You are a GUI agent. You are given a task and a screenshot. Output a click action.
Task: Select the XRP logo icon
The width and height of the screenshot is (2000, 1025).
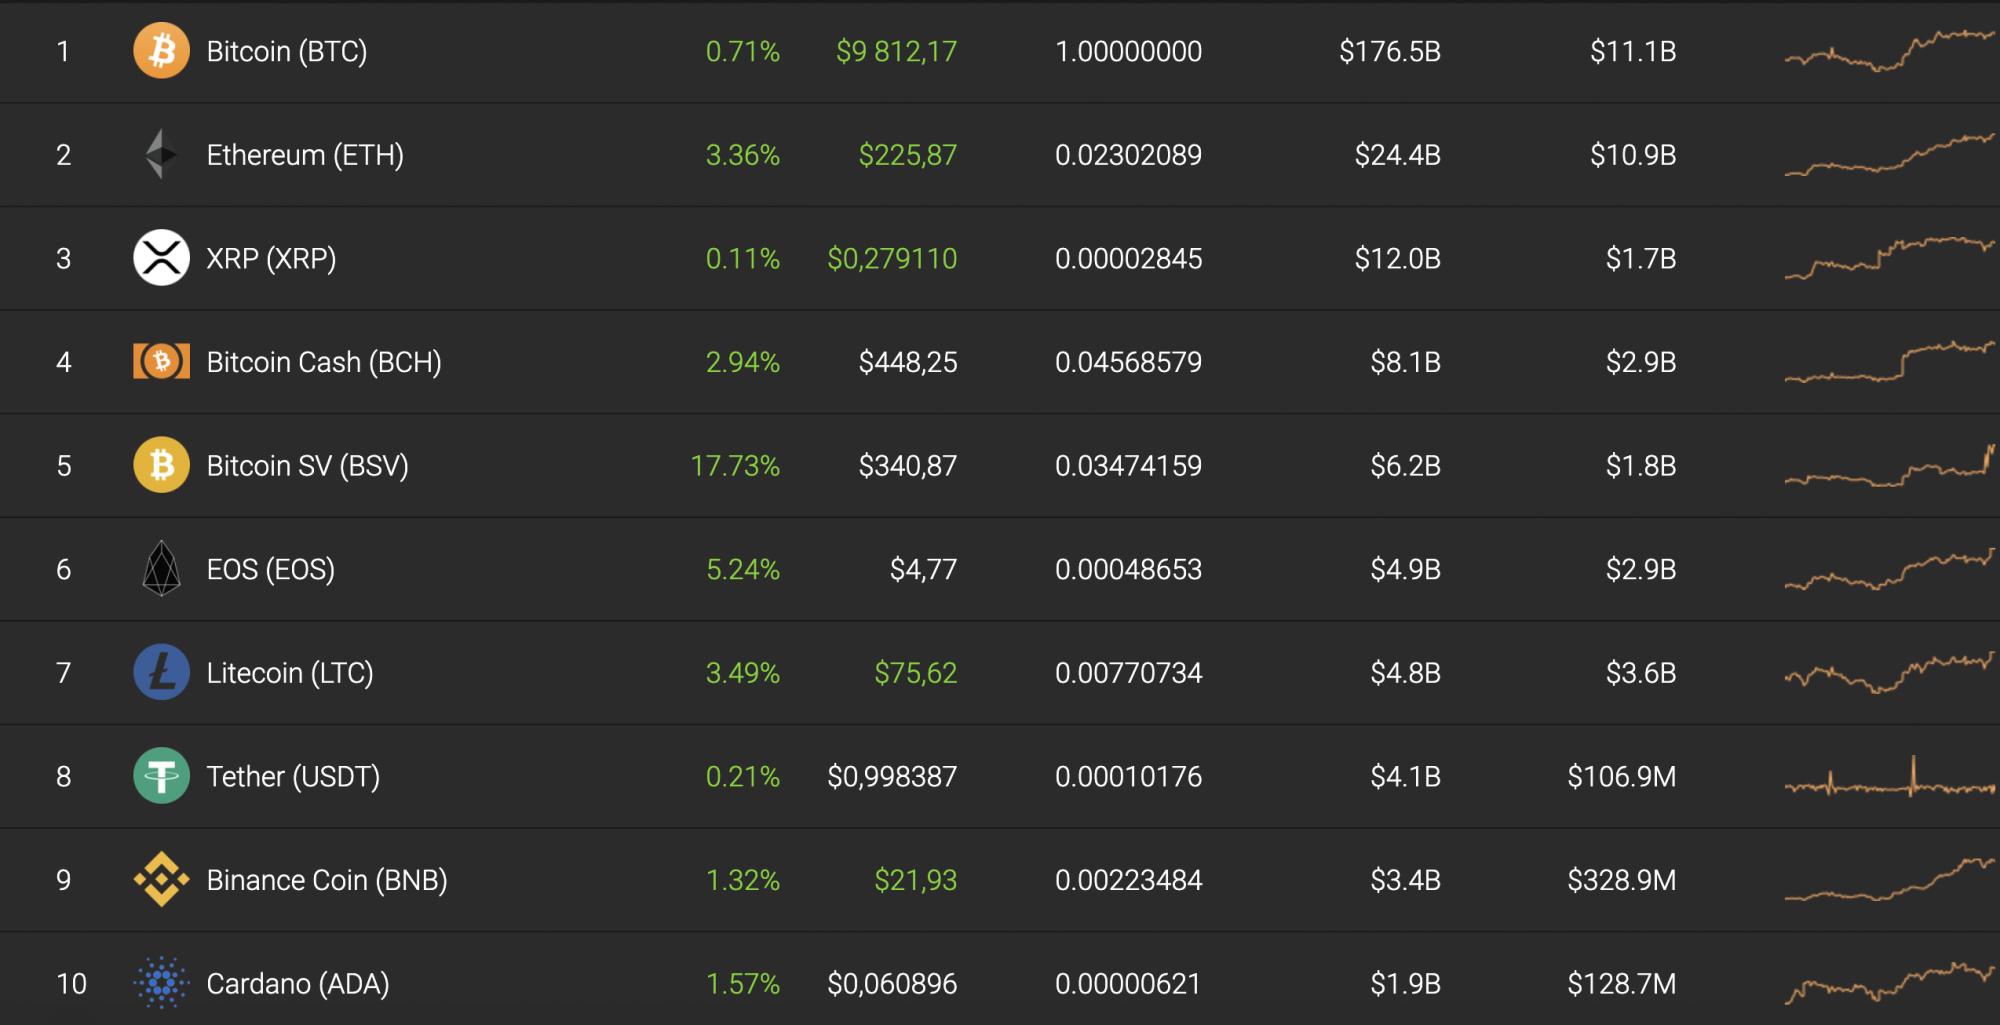pos(161,258)
